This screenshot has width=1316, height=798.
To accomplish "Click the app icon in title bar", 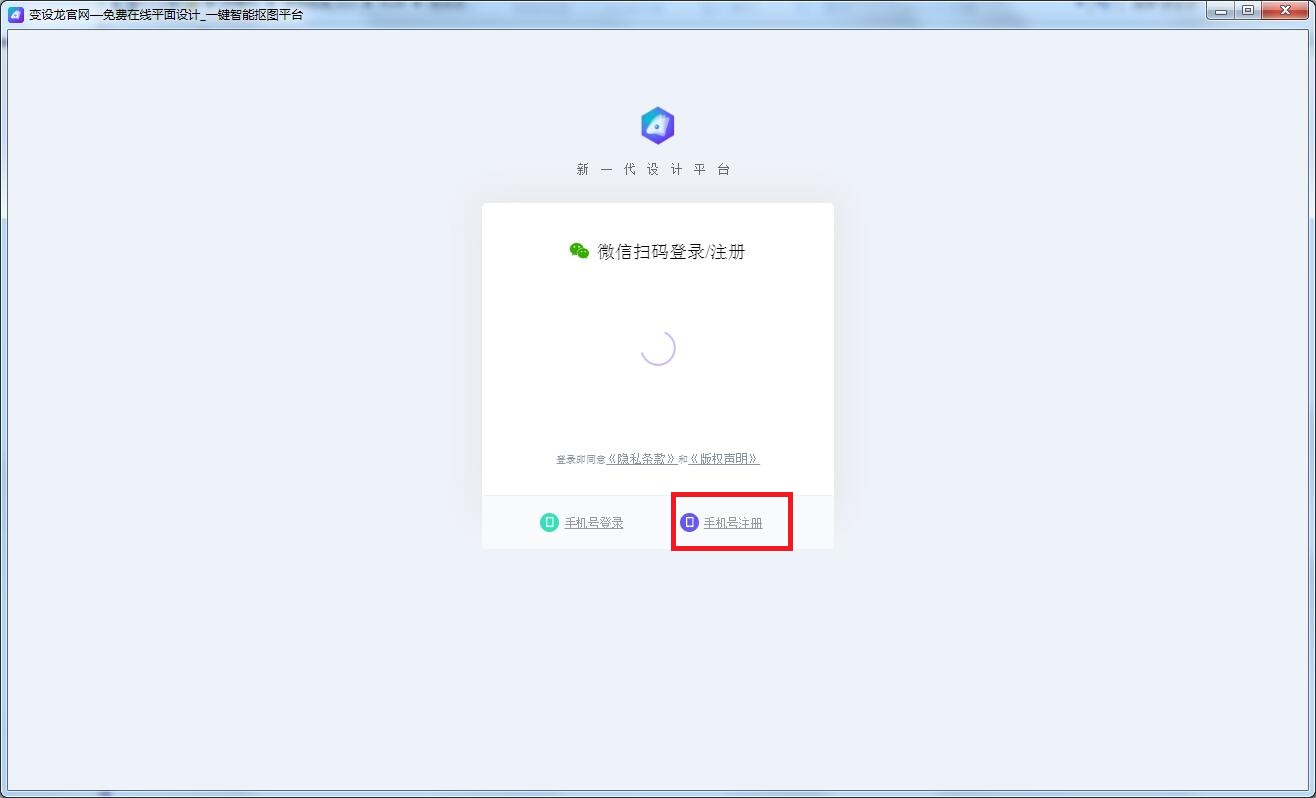I will [x=15, y=14].
